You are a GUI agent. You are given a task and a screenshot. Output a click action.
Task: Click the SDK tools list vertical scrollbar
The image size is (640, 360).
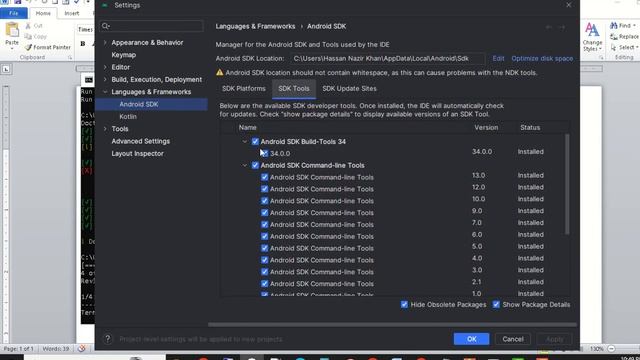click(x=567, y=184)
